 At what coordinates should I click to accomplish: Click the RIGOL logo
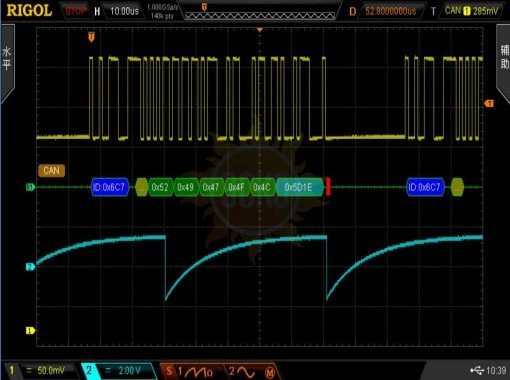29,11
